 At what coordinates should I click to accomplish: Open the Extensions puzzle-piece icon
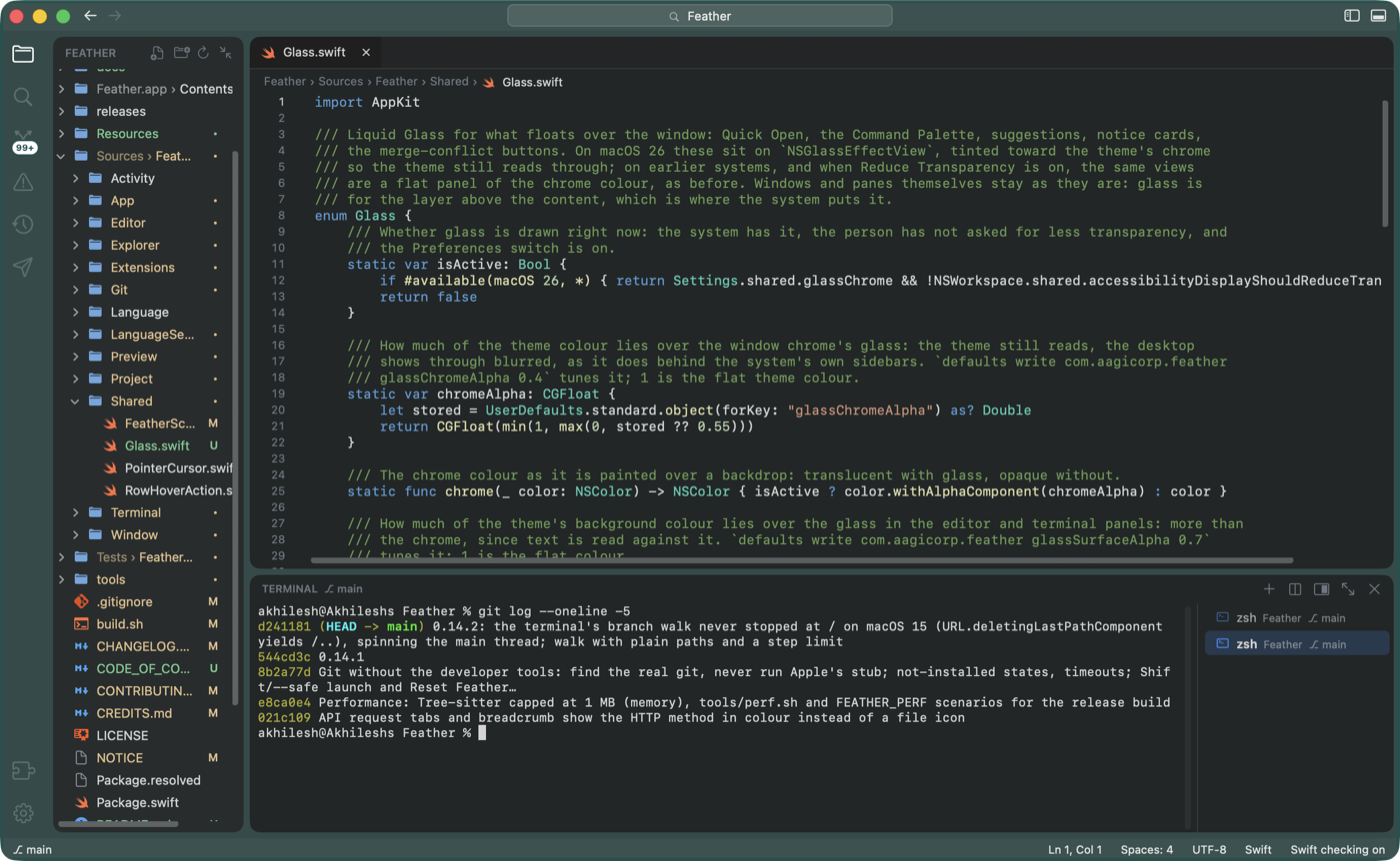(23, 771)
